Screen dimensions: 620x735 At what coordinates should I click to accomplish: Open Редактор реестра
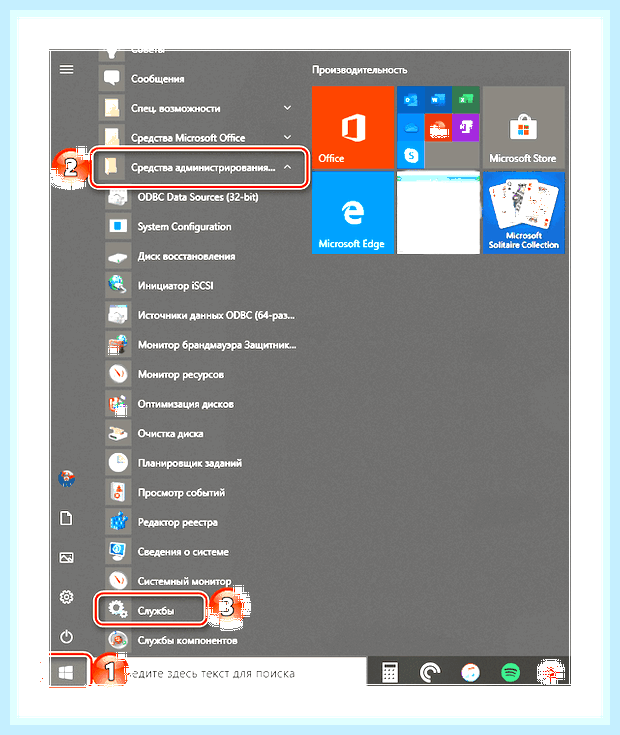pos(200,522)
